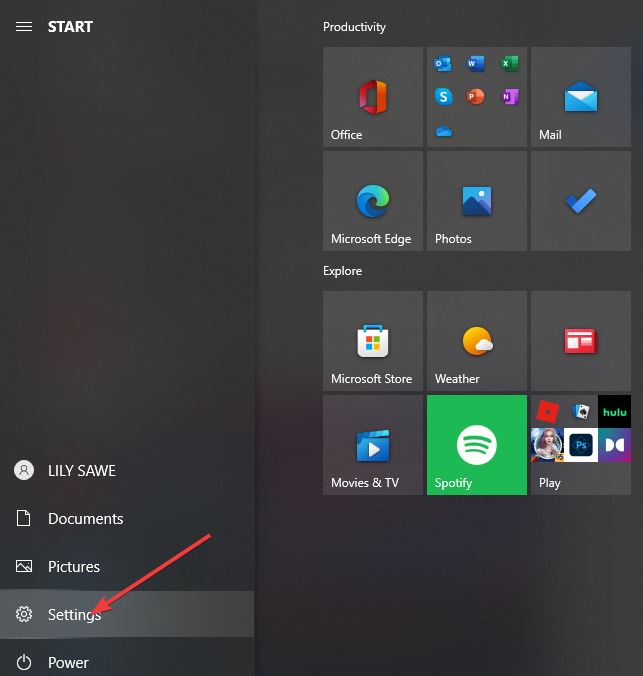The image size is (643, 676).
Task: Open the To Do checkmark tile
Action: 580,201
